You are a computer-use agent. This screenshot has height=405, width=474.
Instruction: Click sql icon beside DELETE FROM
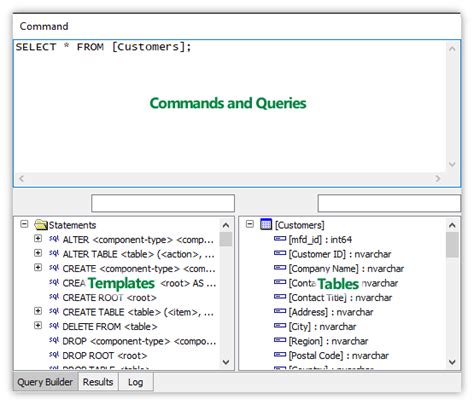(x=54, y=326)
